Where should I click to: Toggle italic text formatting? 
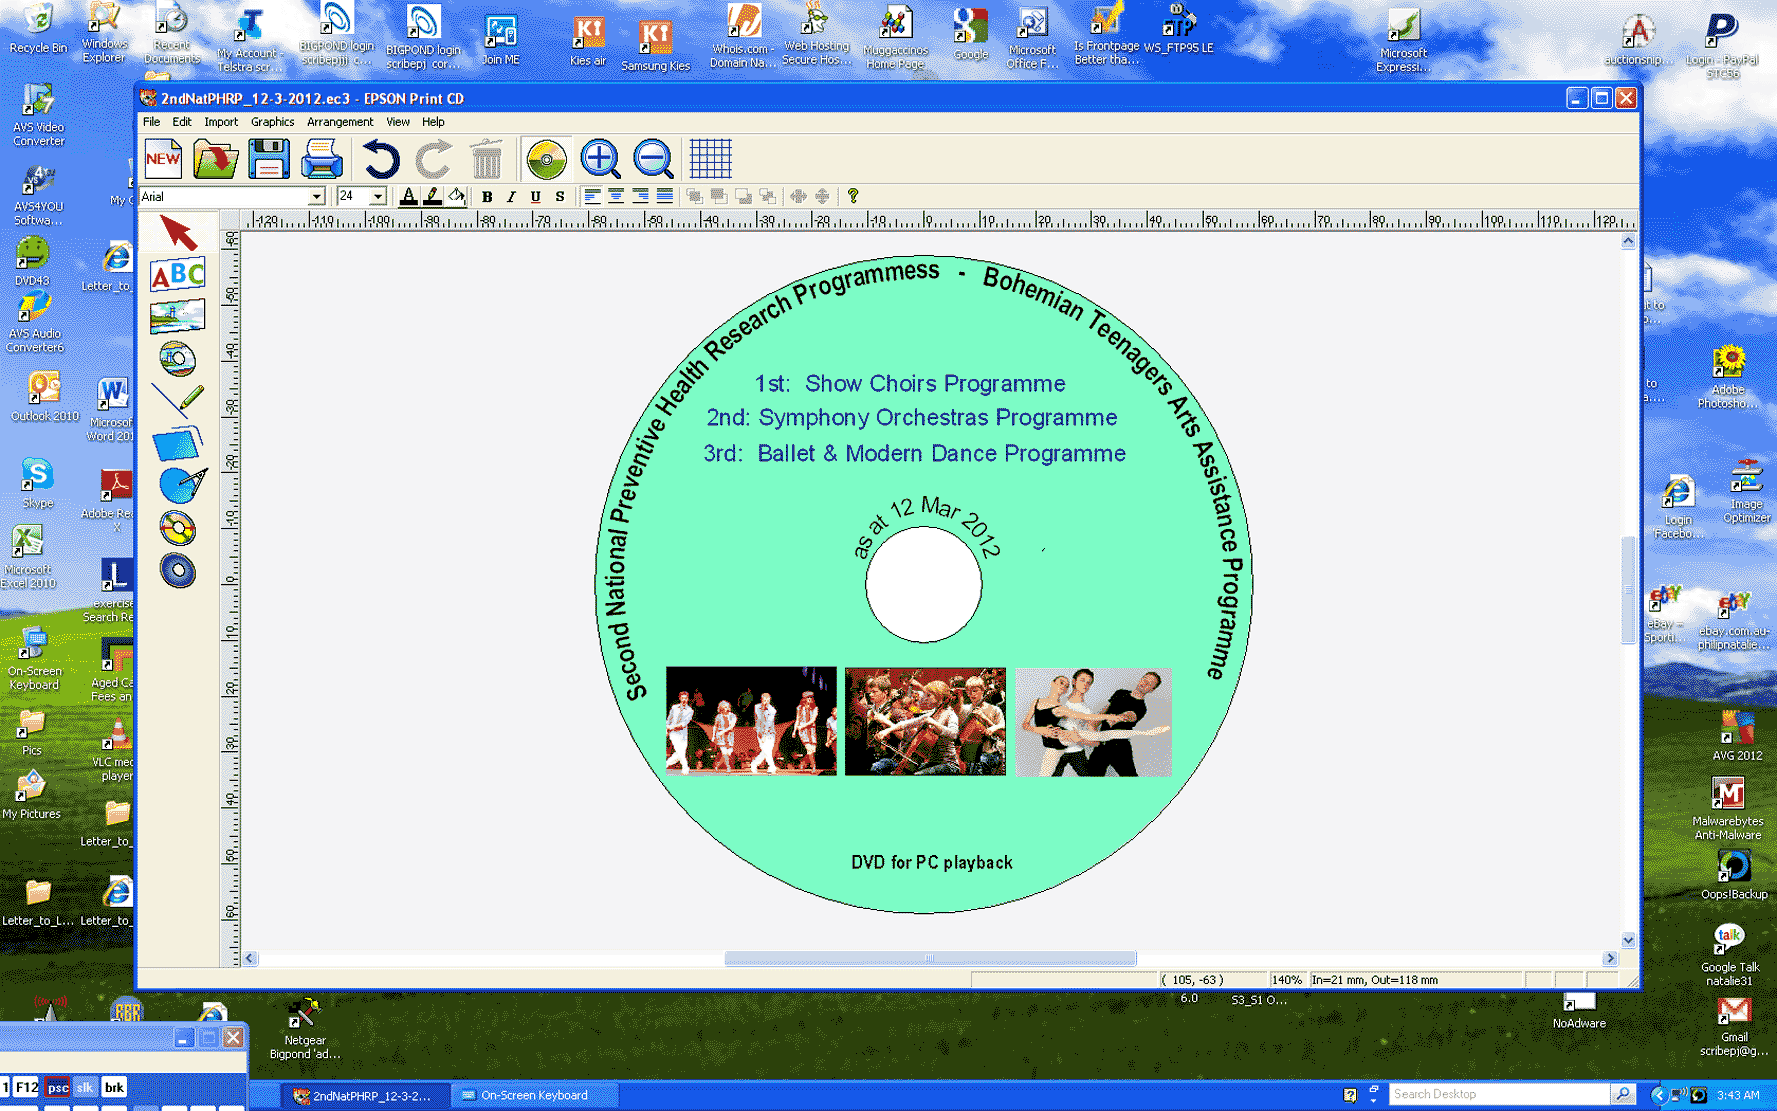(511, 197)
